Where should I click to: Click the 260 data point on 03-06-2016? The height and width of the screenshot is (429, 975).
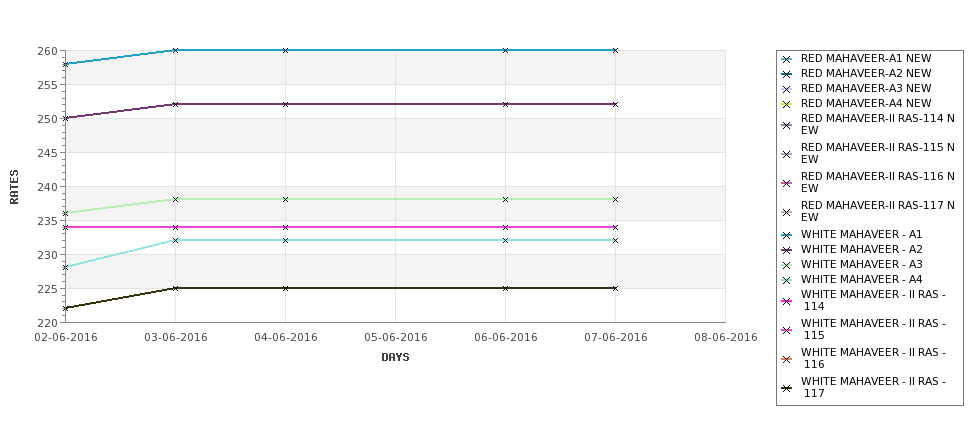click(175, 50)
